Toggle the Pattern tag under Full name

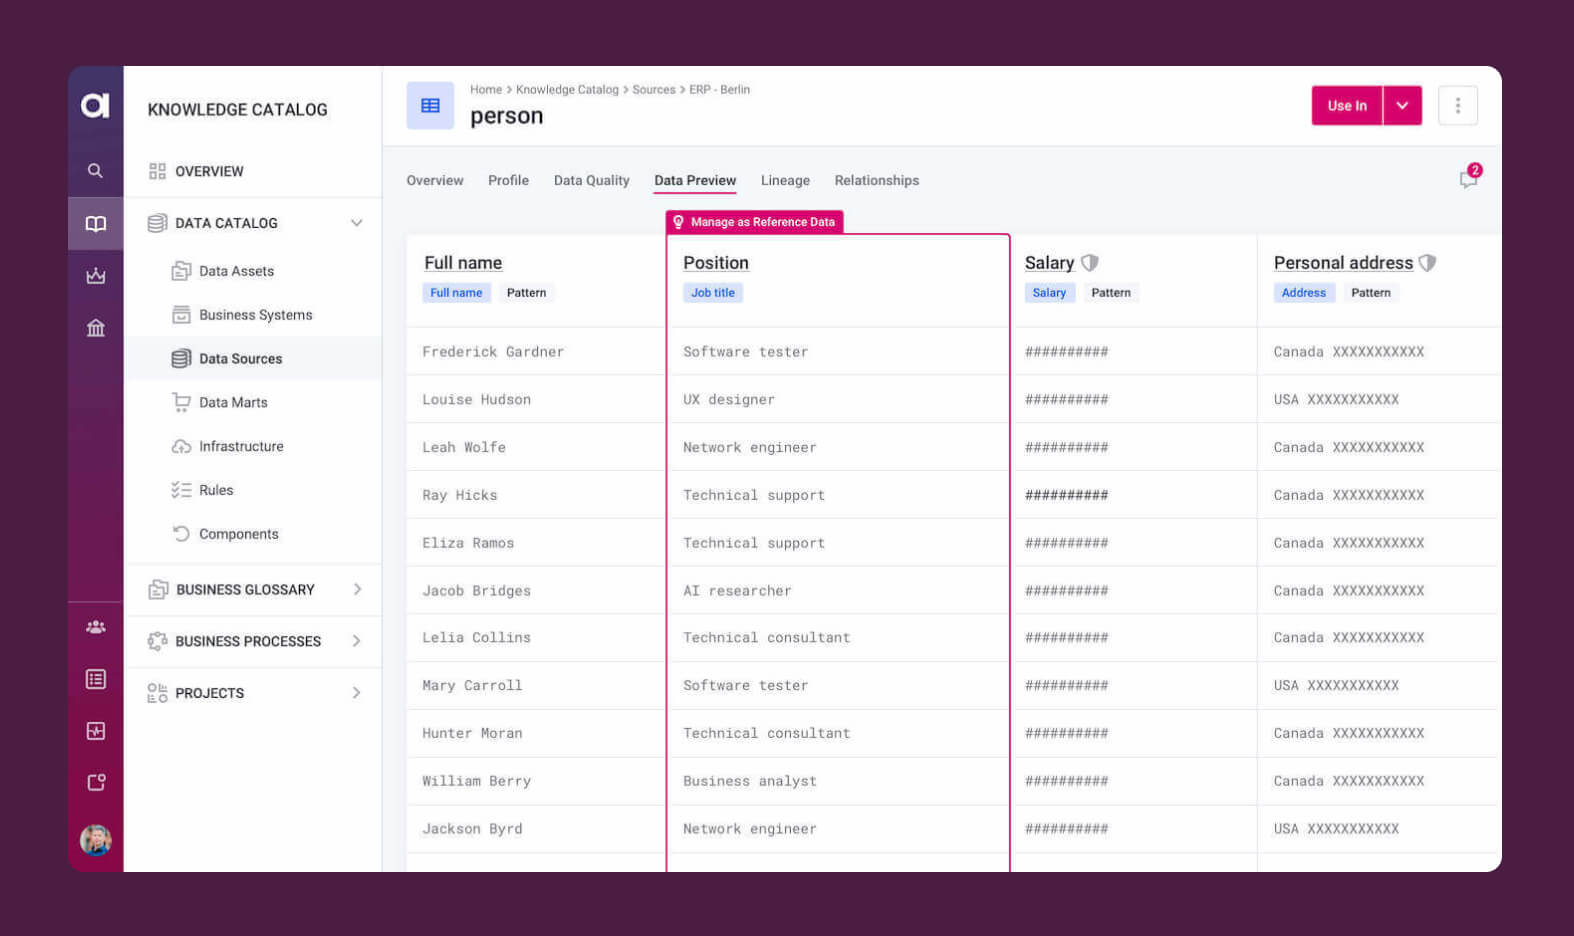click(526, 293)
